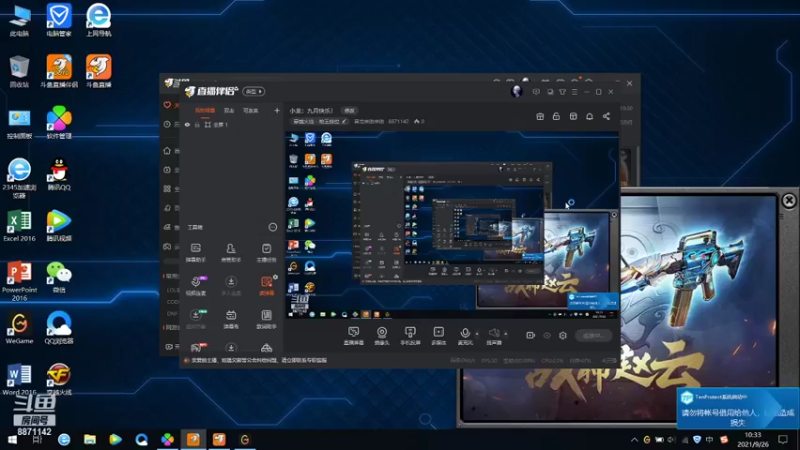Open the WeGame taskbar icon
Image resolution: width=800 pixels, height=450 pixels.
pyautogui.click(x=245, y=439)
